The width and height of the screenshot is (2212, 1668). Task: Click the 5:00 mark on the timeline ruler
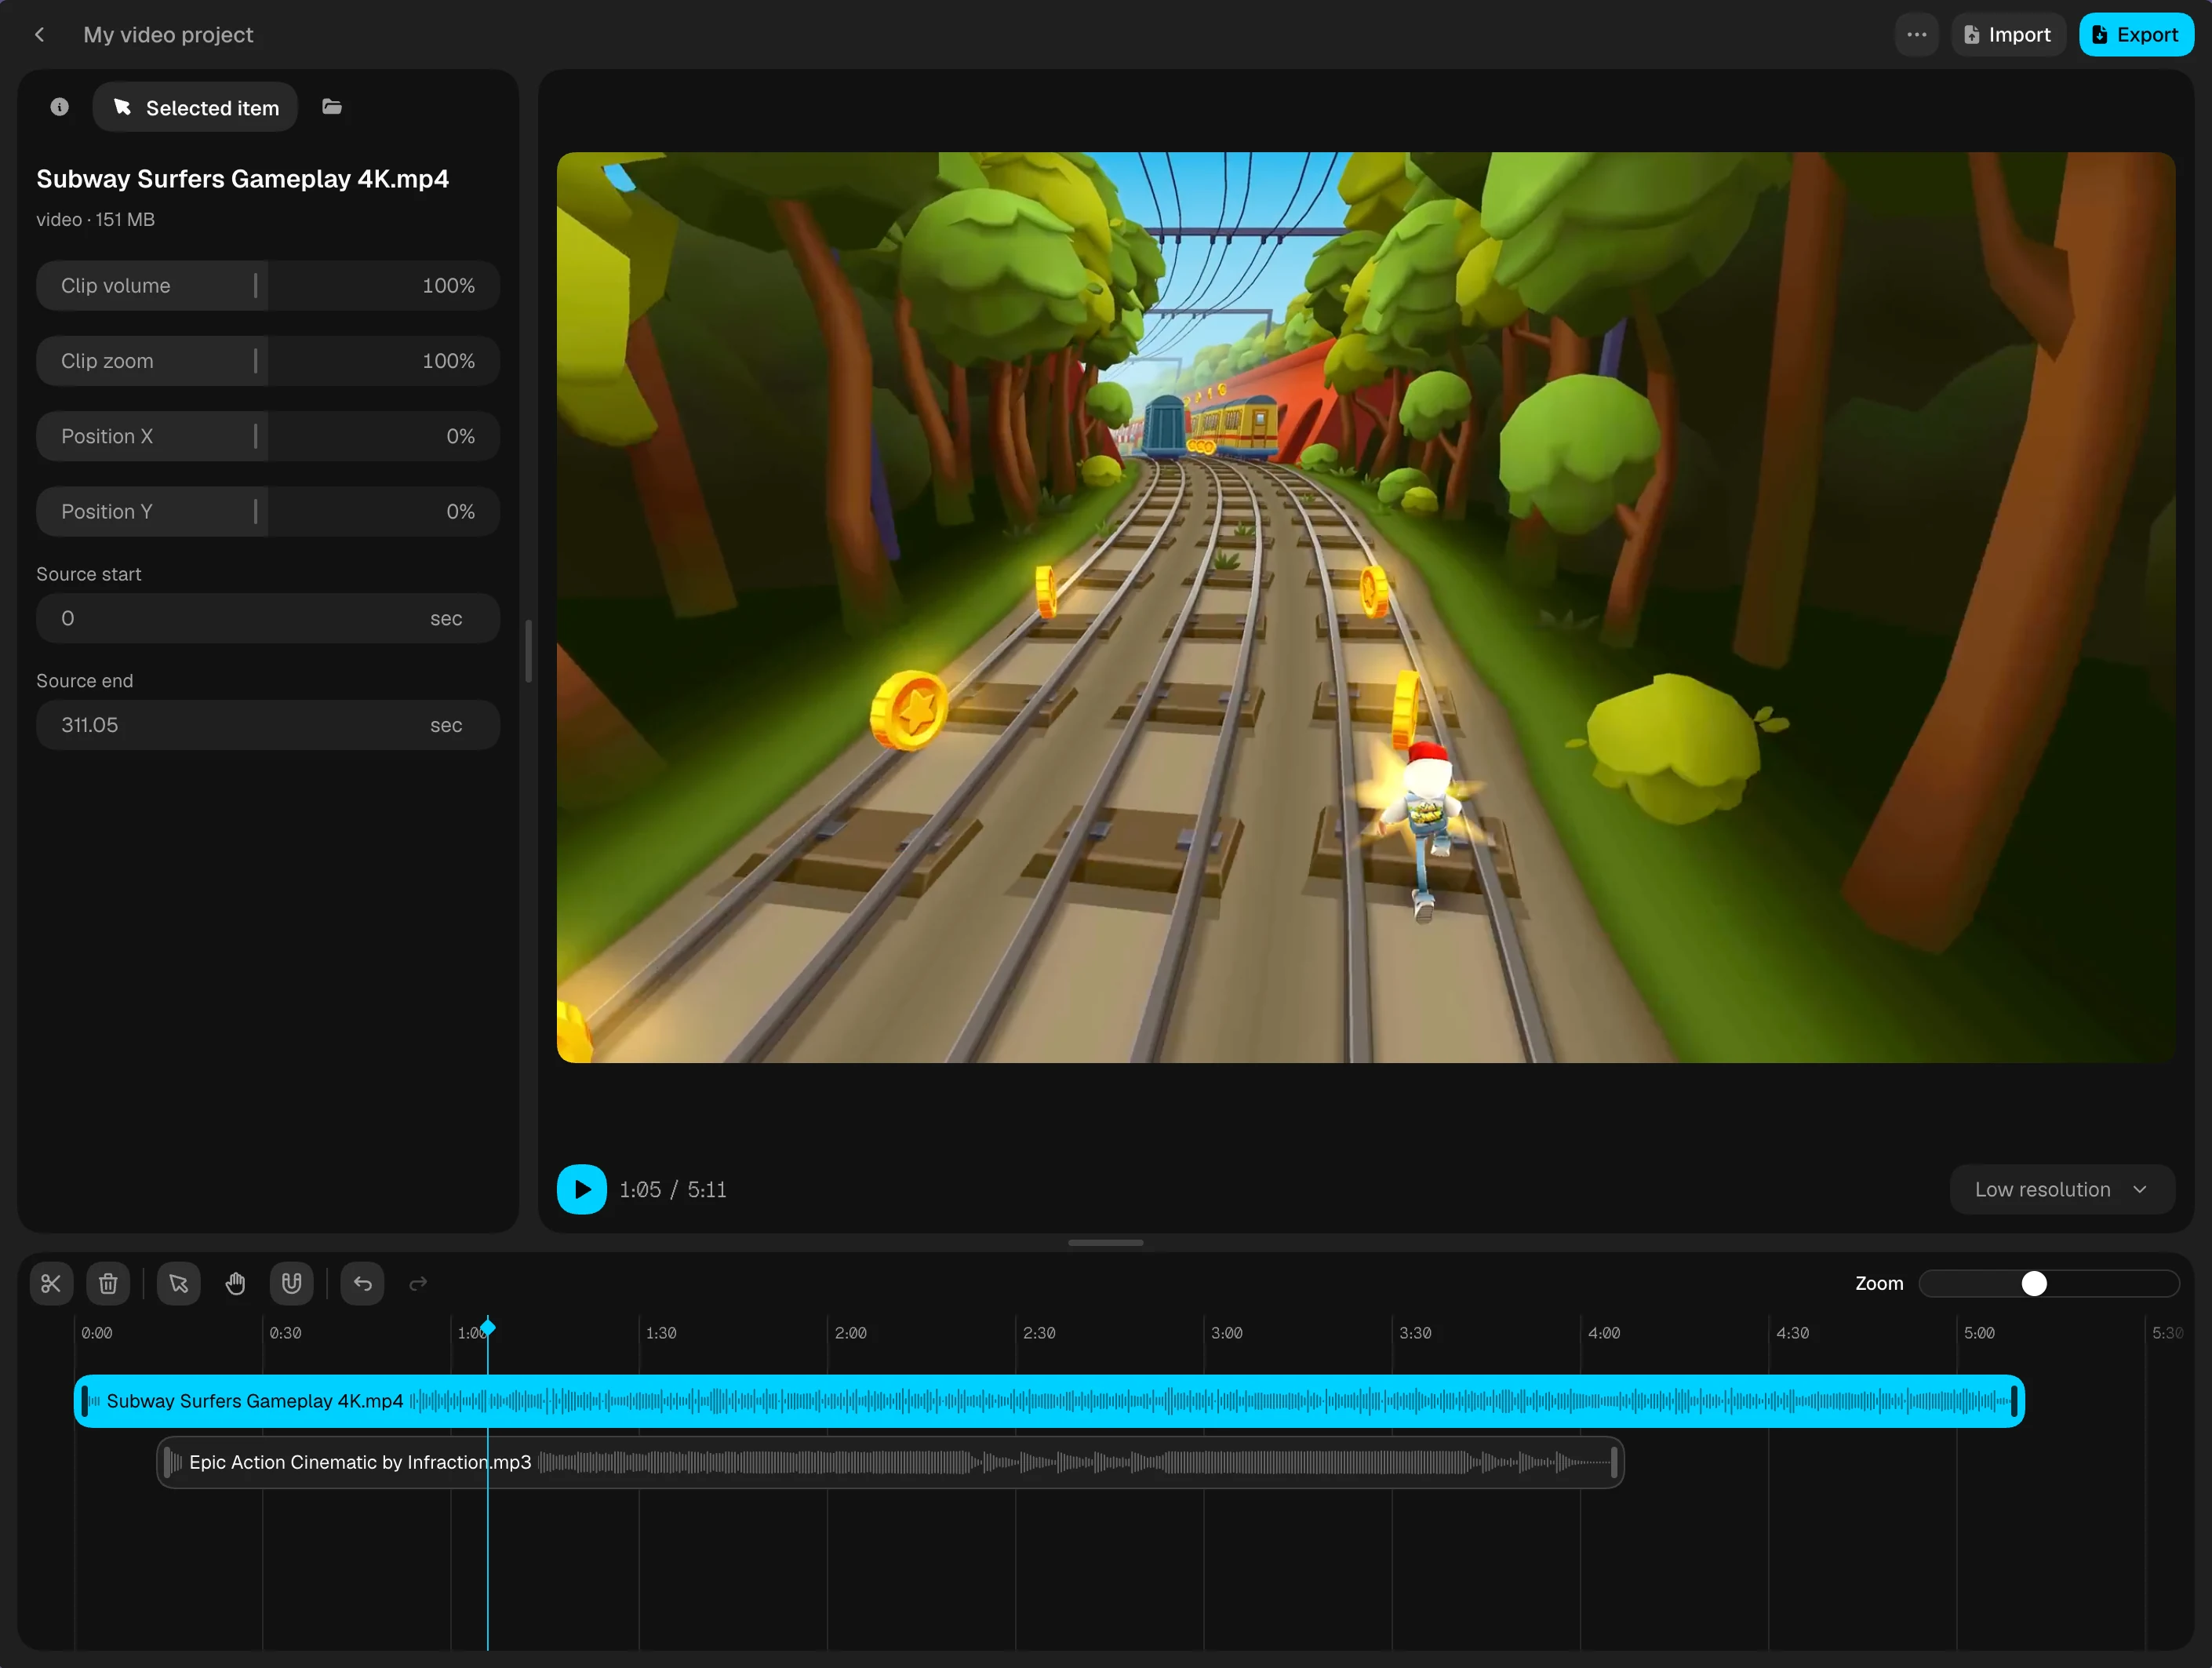point(1979,1333)
